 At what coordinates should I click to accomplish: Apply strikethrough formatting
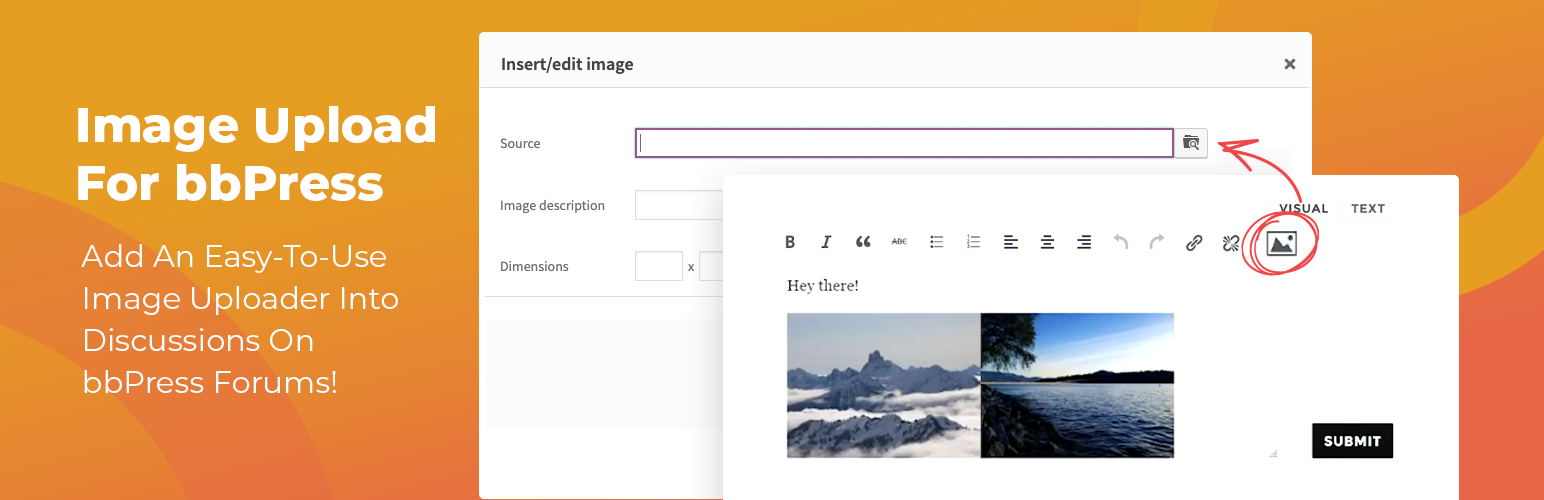899,242
